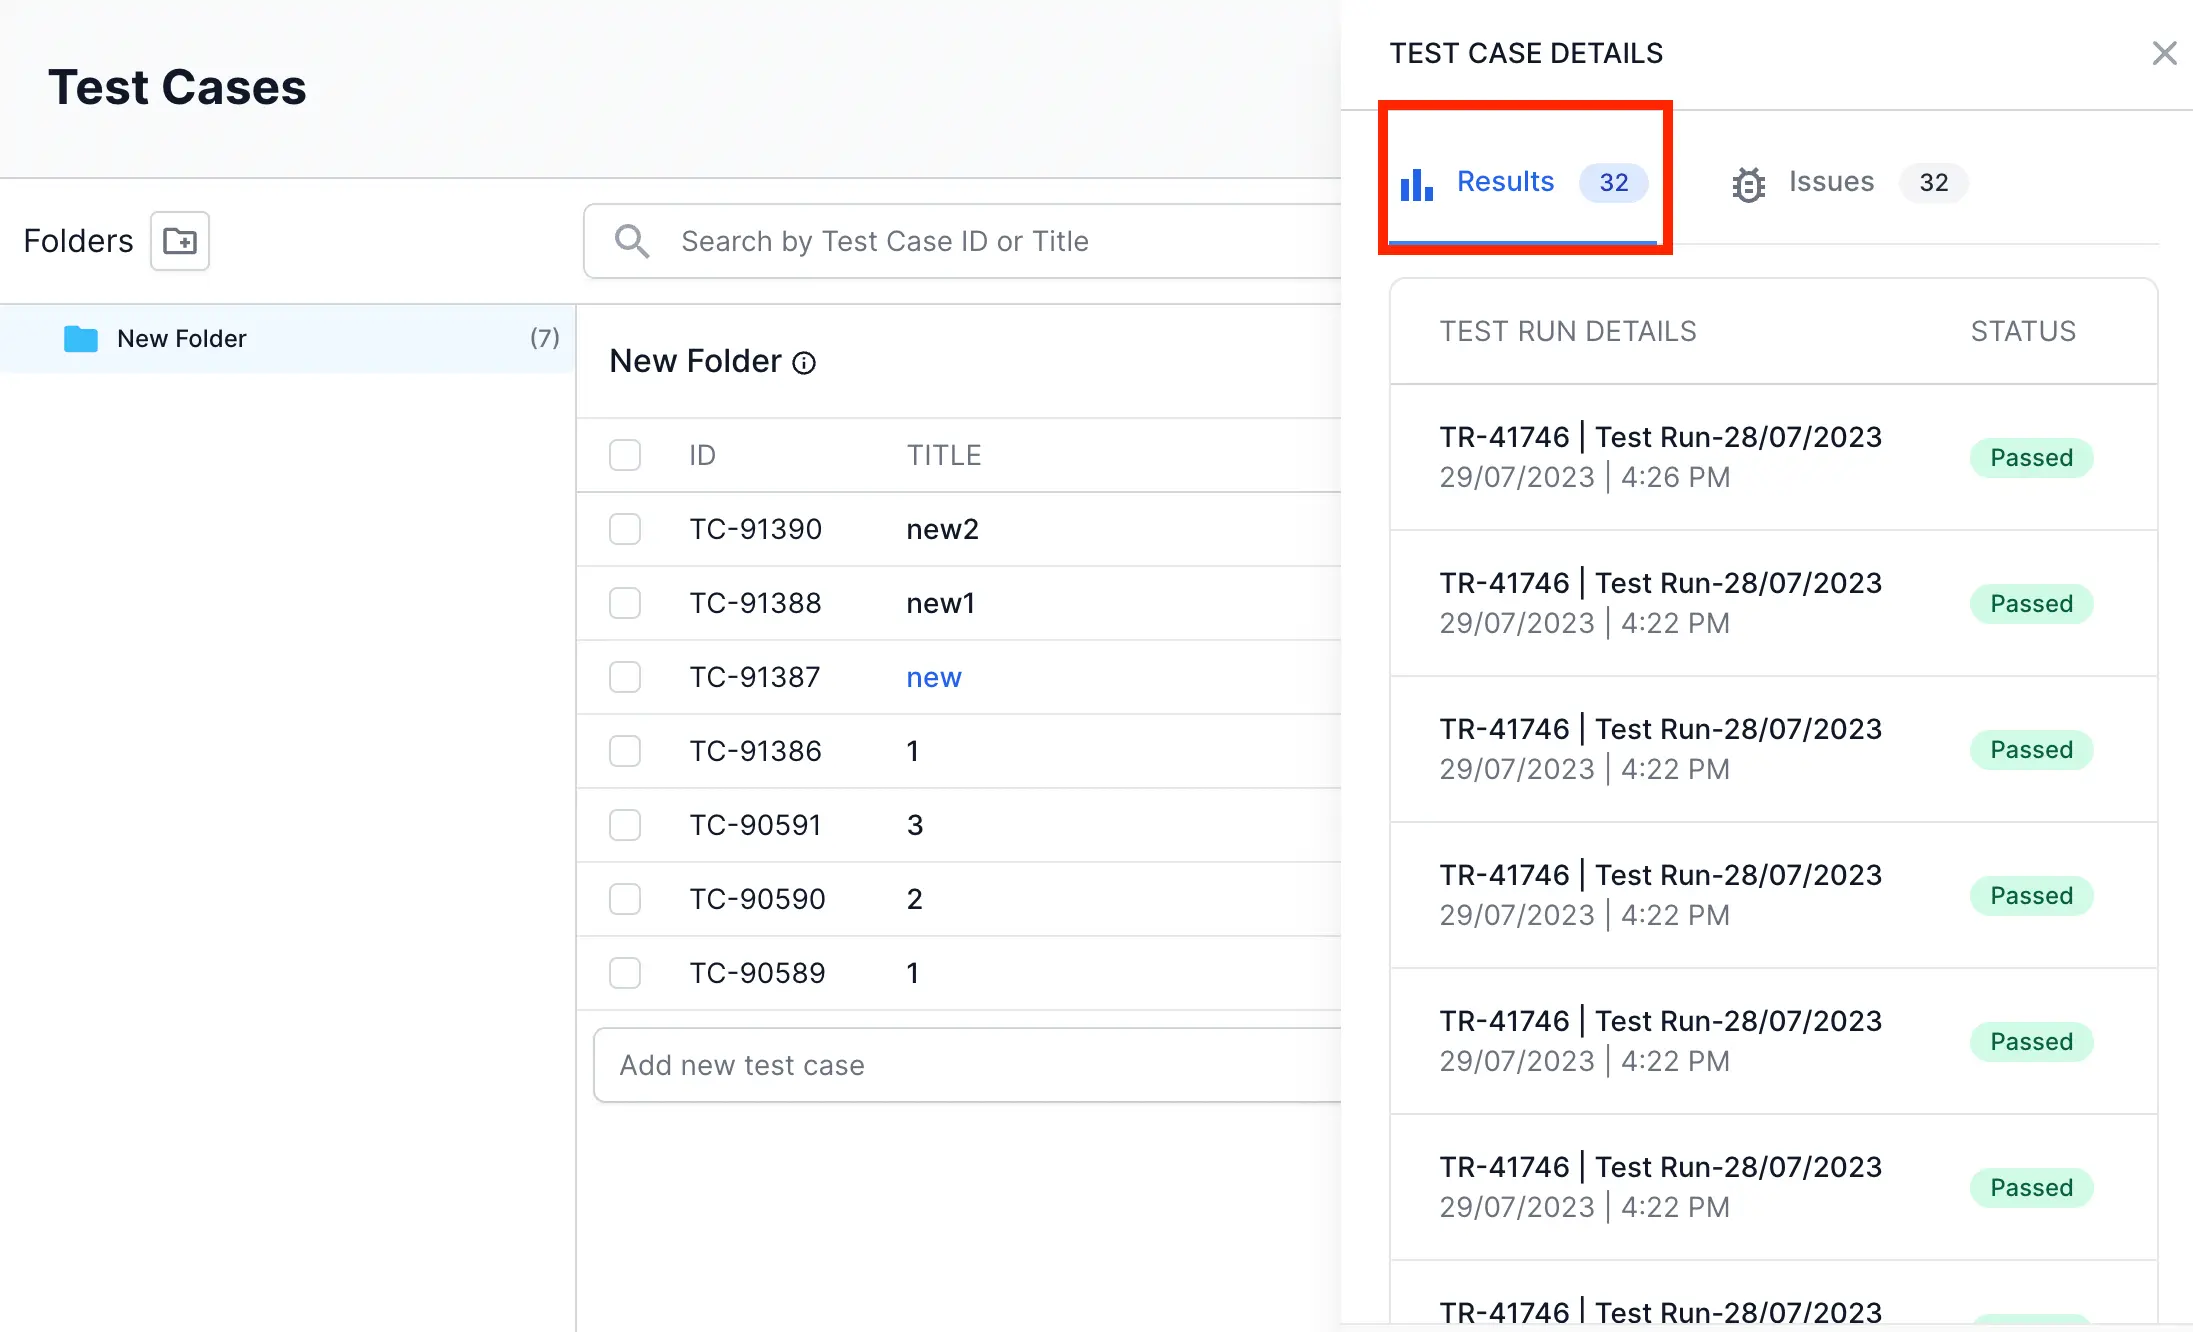Open the 4:26 PM TR-41746 test run
The image size is (2193, 1332).
click(1660, 457)
